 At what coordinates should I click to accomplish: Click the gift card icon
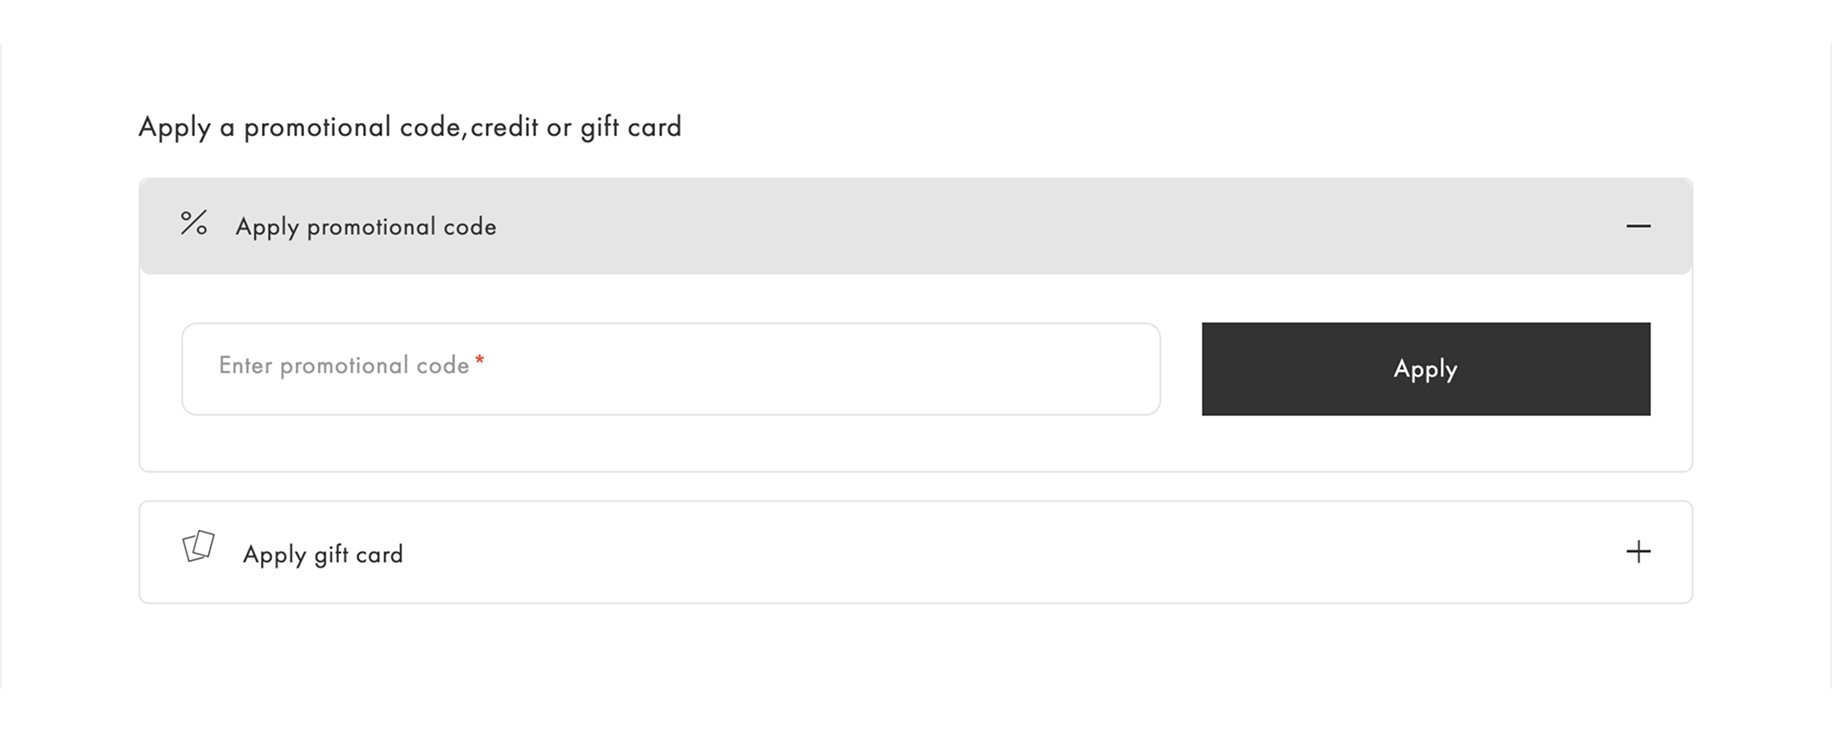click(x=198, y=546)
